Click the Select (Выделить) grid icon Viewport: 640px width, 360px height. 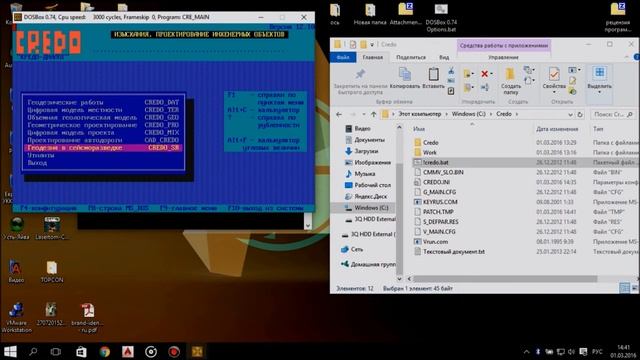click(599, 73)
